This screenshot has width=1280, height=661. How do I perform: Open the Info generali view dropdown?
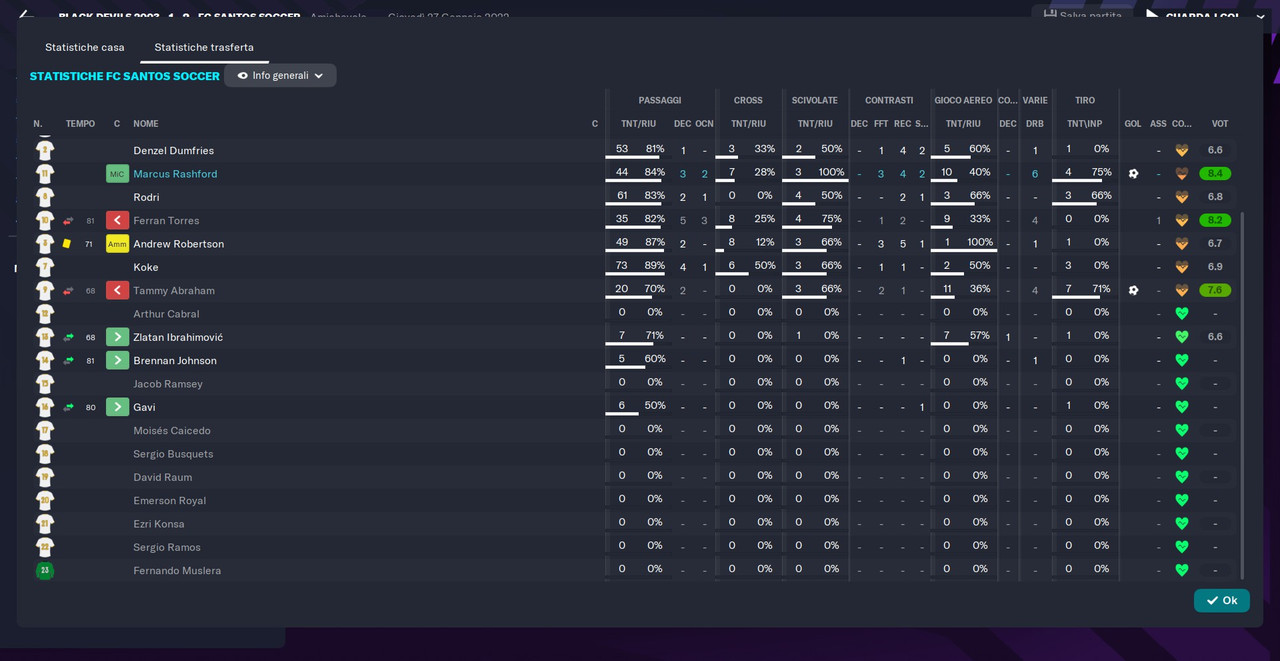tap(280, 76)
